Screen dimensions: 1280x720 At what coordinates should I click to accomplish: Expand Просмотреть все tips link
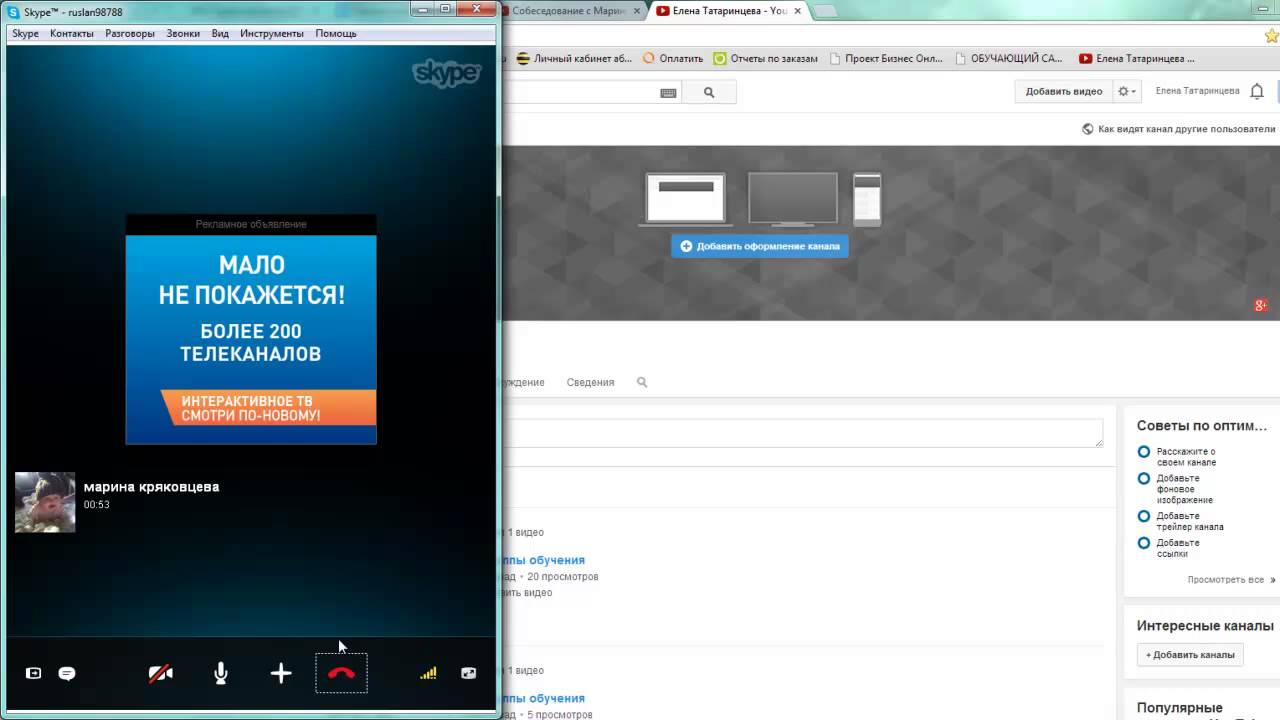tap(1231, 580)
